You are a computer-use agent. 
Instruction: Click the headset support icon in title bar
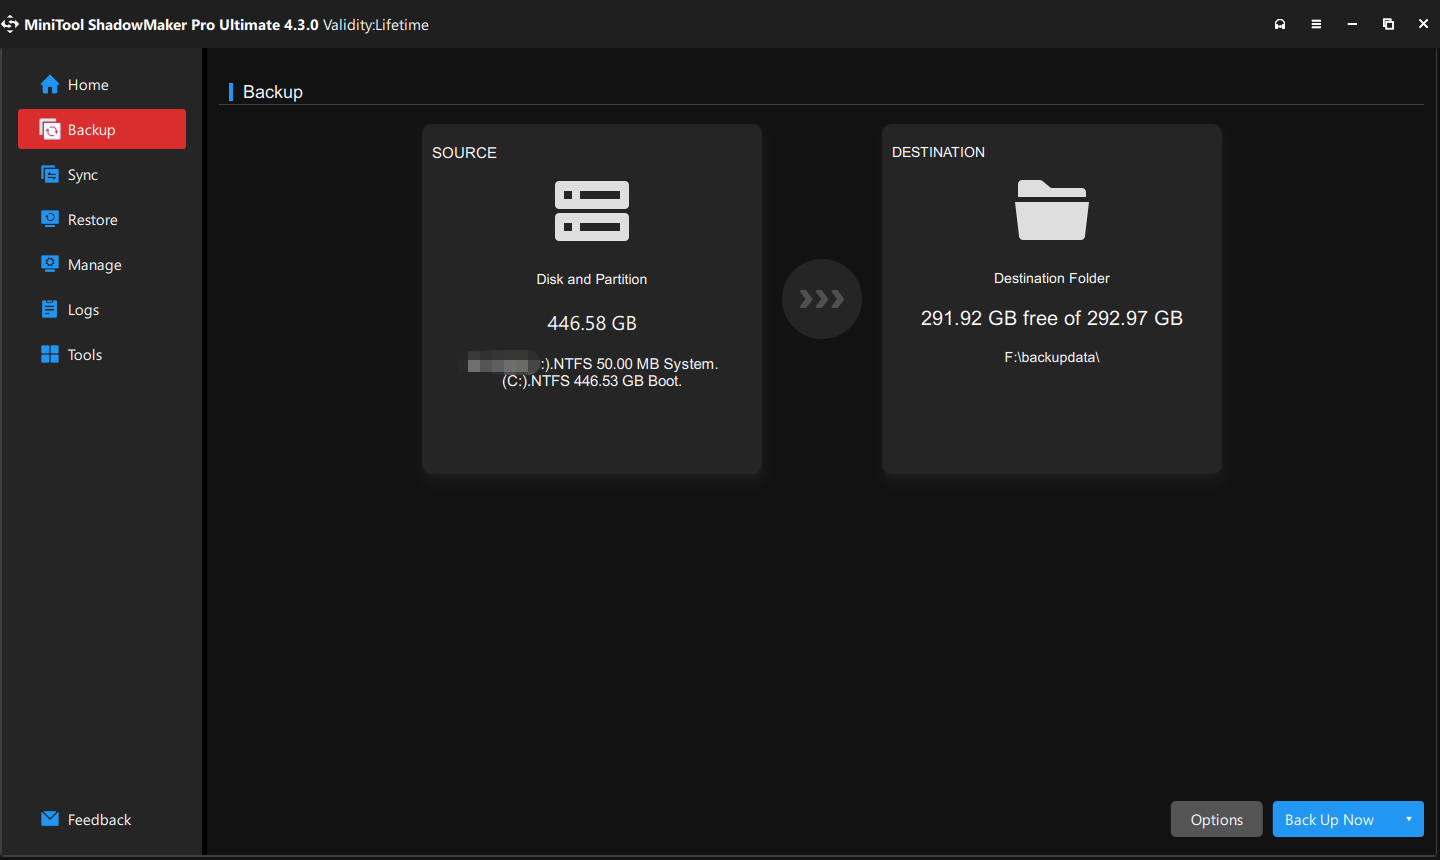click(x=1280, y=24)
